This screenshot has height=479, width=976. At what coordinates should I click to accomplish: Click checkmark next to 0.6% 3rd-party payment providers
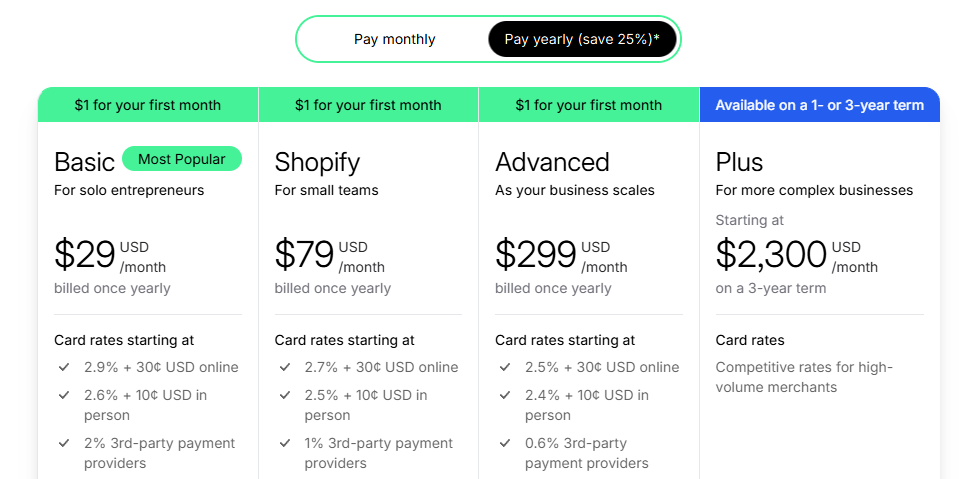click(504, 443)
